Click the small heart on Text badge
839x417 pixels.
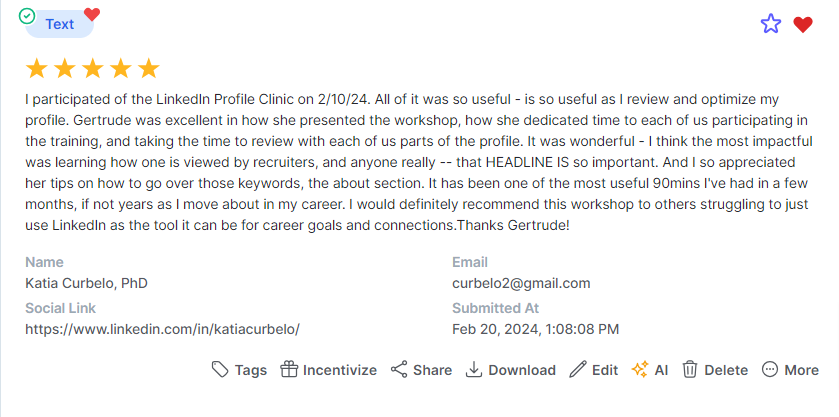pyautogui.click(x=92, y=14)
